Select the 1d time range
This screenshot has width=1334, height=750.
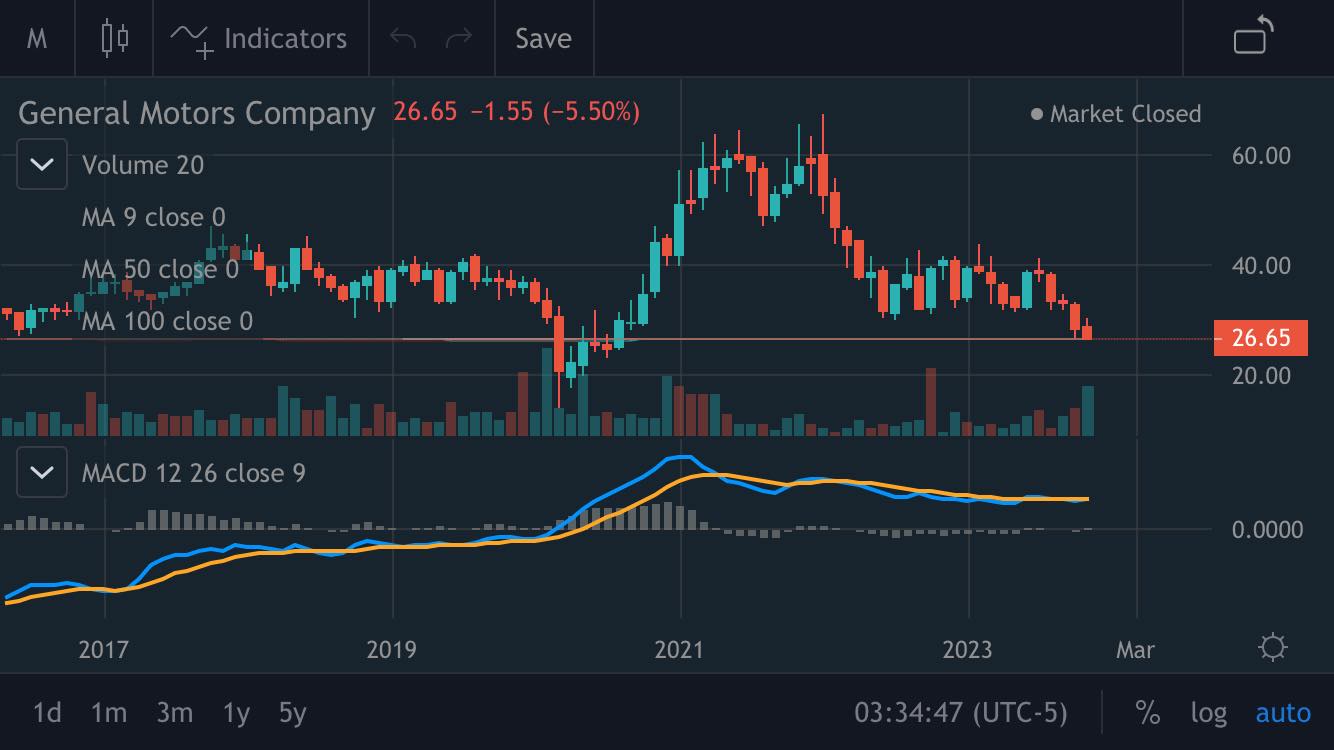(x=47, y=713)
